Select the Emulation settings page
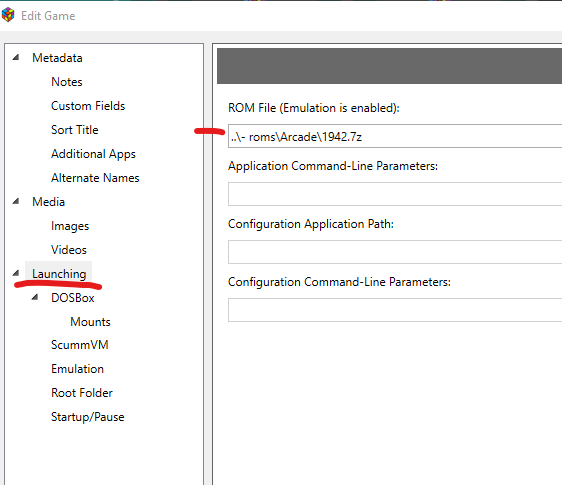562x485 pixels. (77, 369)
